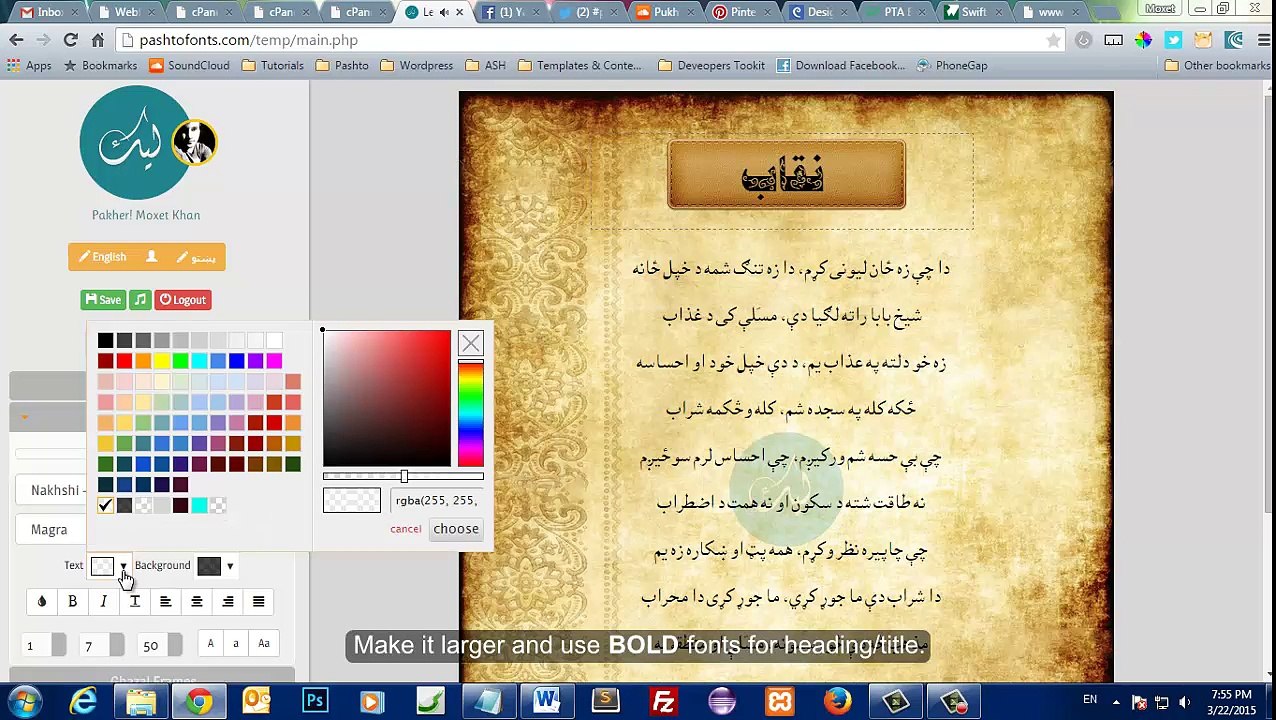Image resolution: width=1276 pixels, height=720 pixels.
Task: Open Microsoft Word from the taskbar
Action: (547, 701)
